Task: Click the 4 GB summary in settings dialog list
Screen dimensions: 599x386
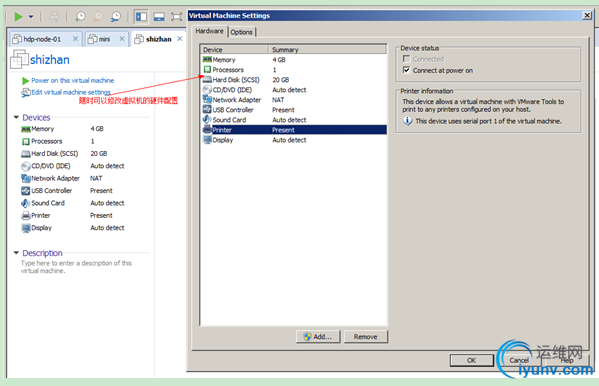Action: point(279,60)
